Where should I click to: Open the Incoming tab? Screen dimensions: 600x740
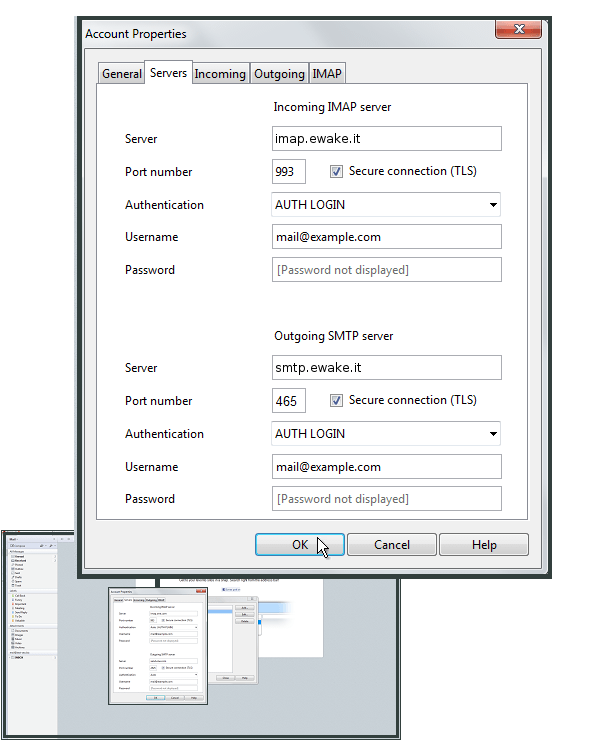pyautogui.click(x=220, y=74)
